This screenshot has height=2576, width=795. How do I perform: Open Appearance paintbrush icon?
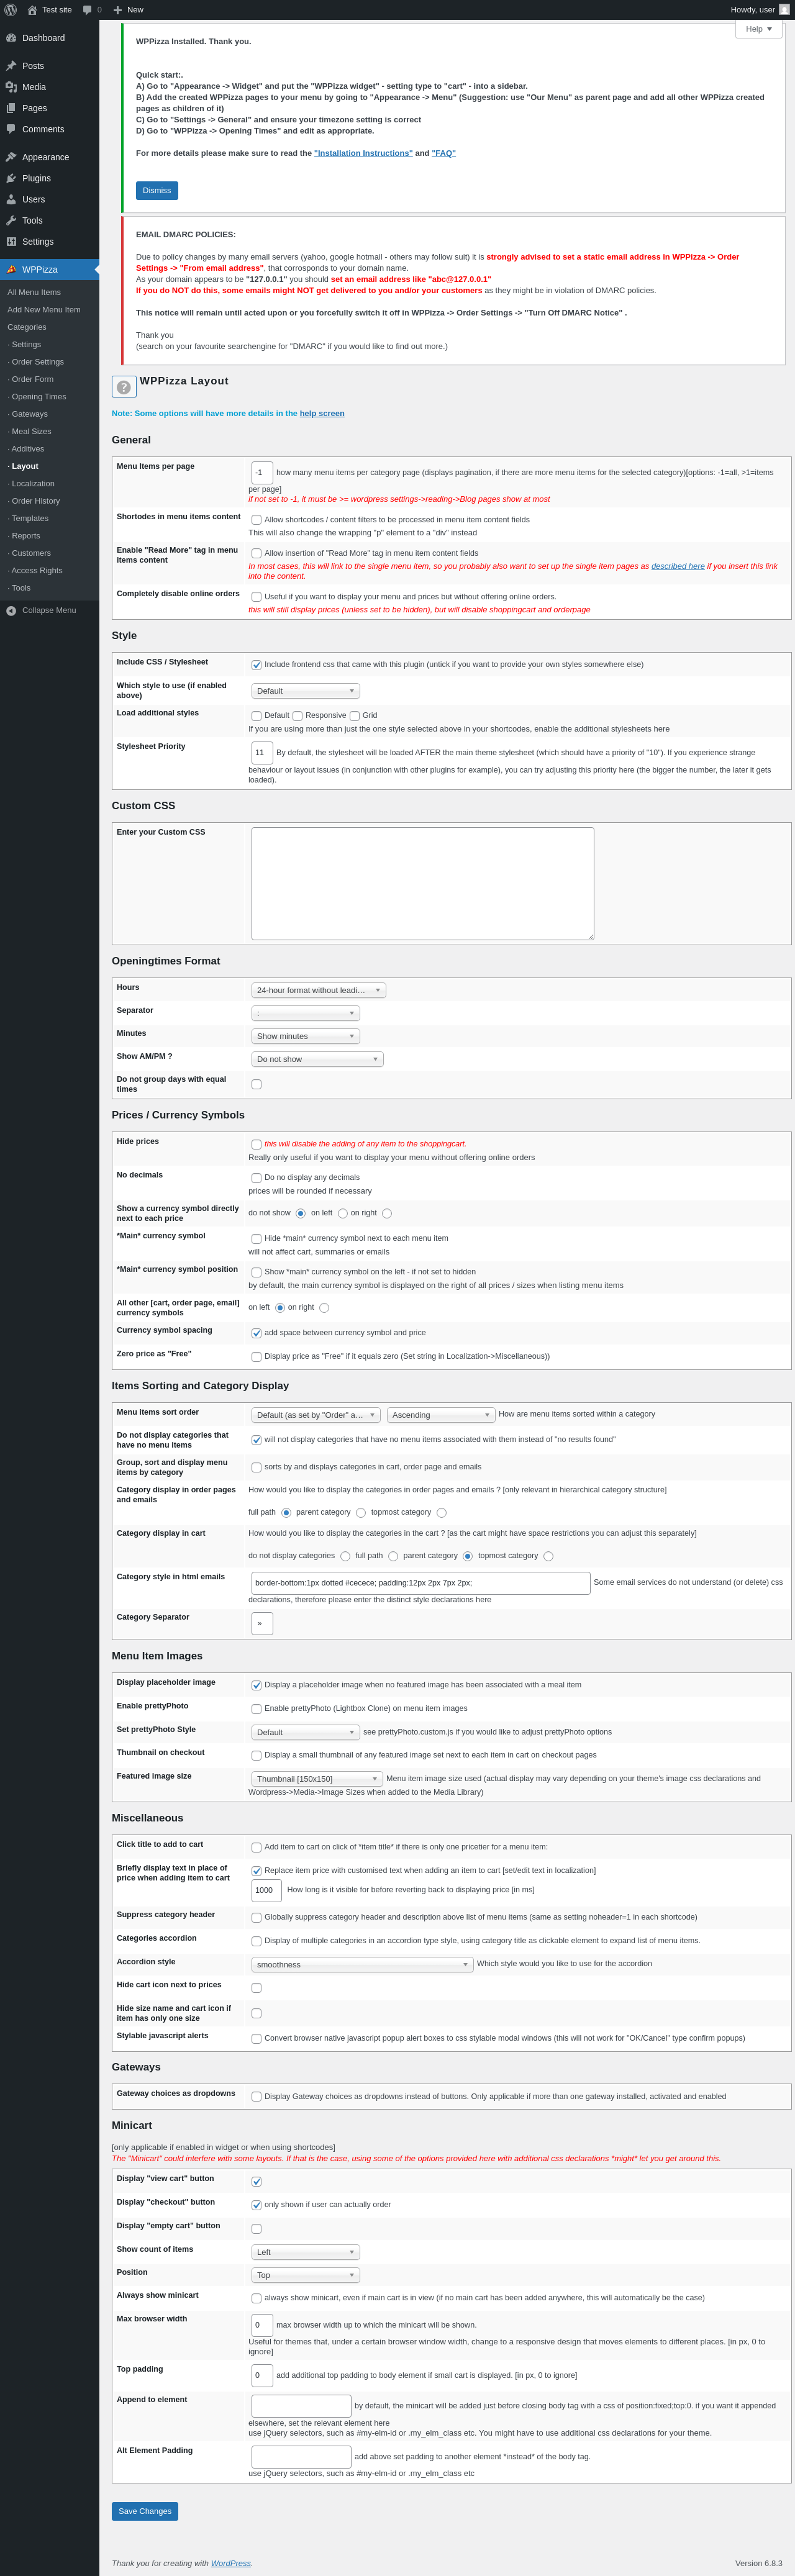tap(11, 157)
